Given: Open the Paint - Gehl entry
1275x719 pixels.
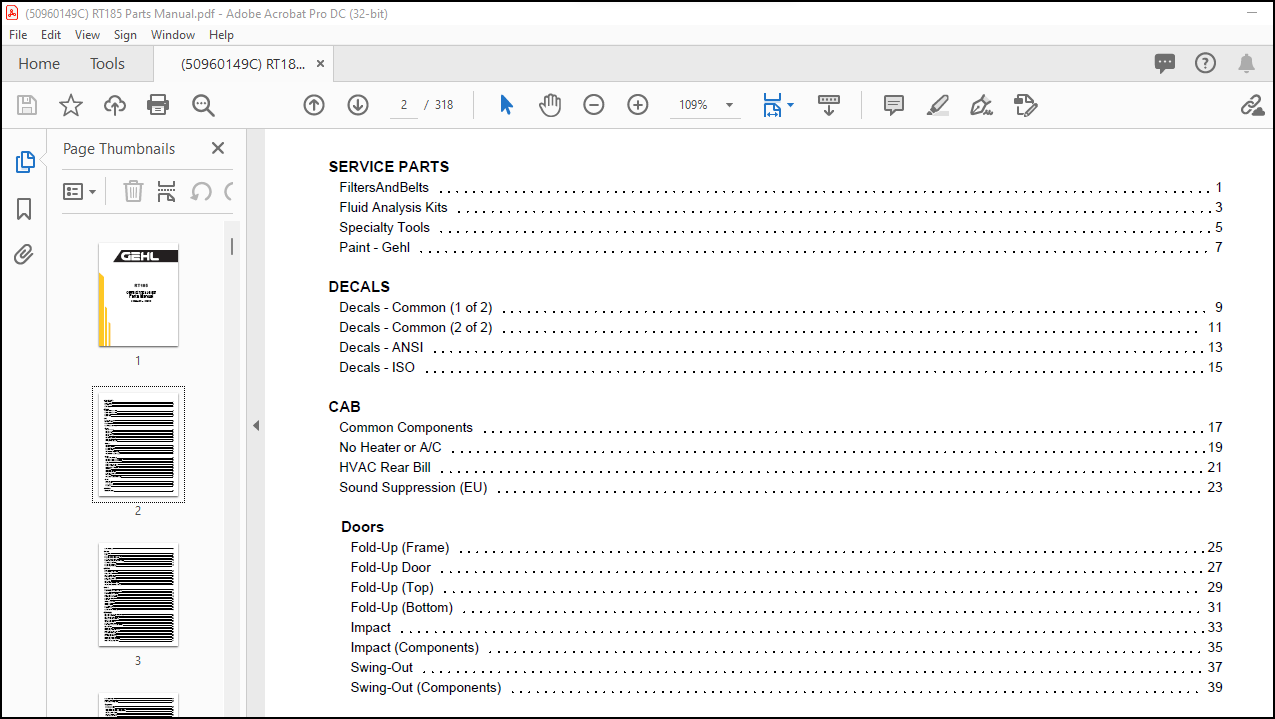Looking at the screenshot, I should [x=374, y=248].
